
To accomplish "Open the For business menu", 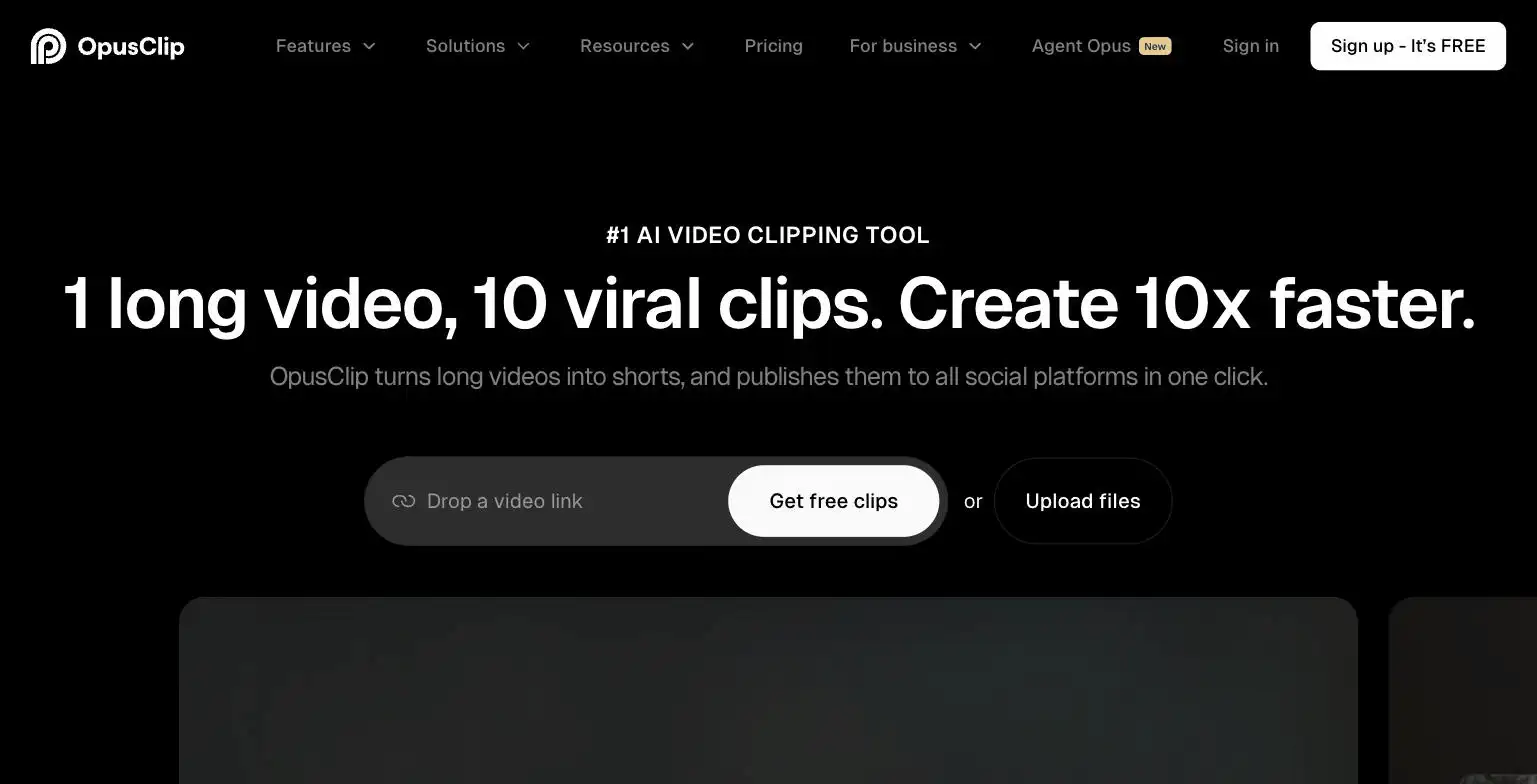I will pyautogui.click(x=916, y=46).
